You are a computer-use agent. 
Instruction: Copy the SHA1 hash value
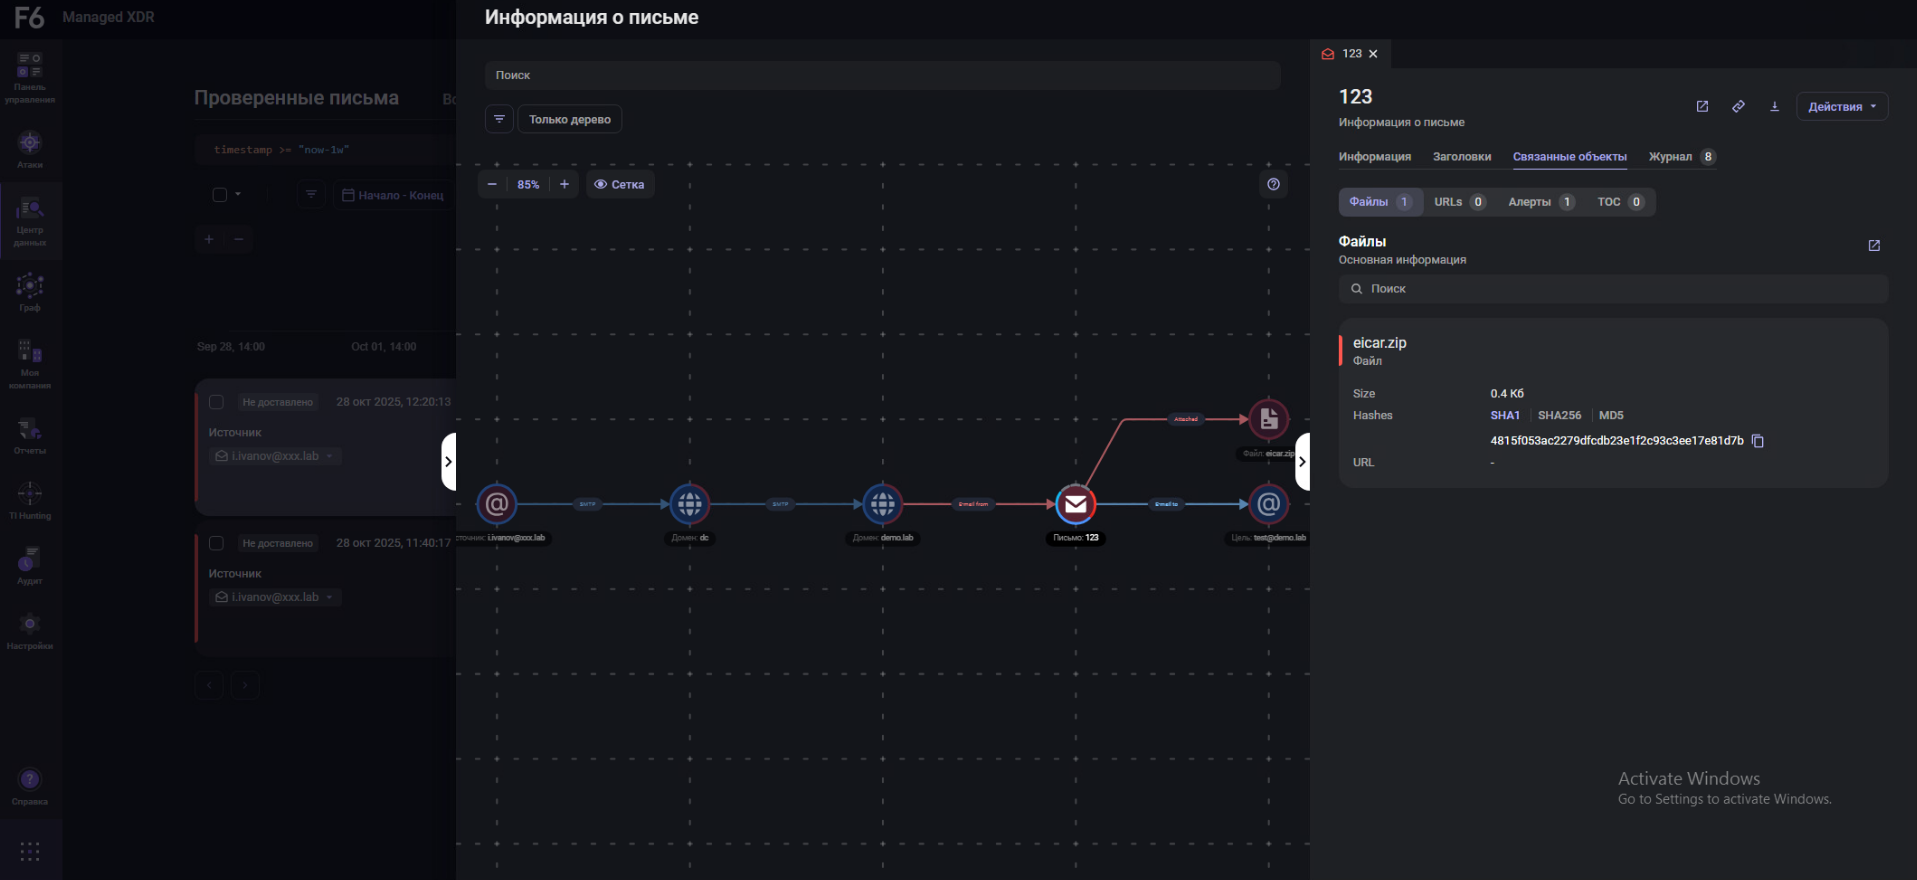pyautogui.click(x=1758, y=441)
